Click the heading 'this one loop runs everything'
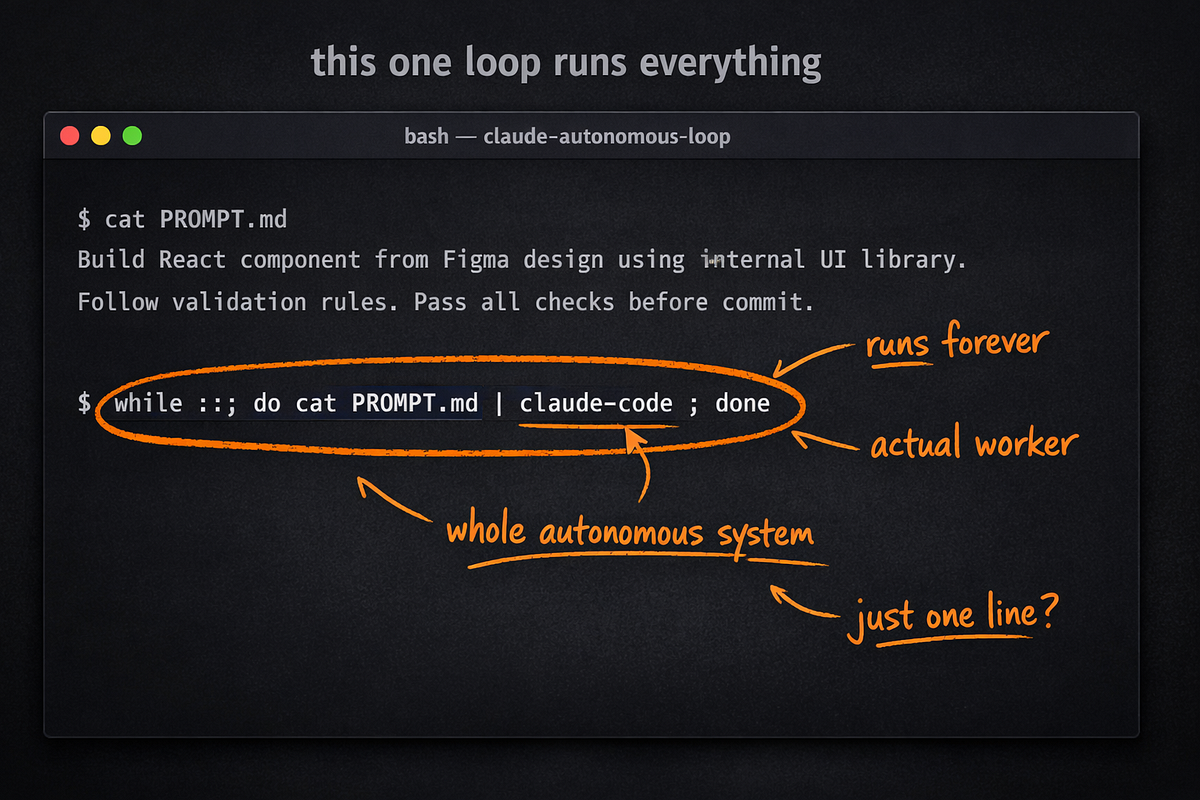 (x=566, y=63)
